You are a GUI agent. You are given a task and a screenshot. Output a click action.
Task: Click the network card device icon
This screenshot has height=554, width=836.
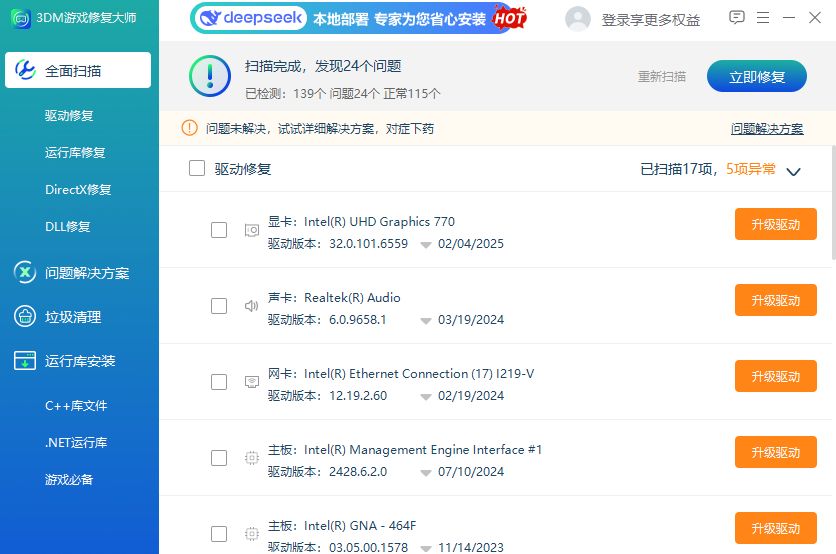pyautogui.click(x=252, y=382)
